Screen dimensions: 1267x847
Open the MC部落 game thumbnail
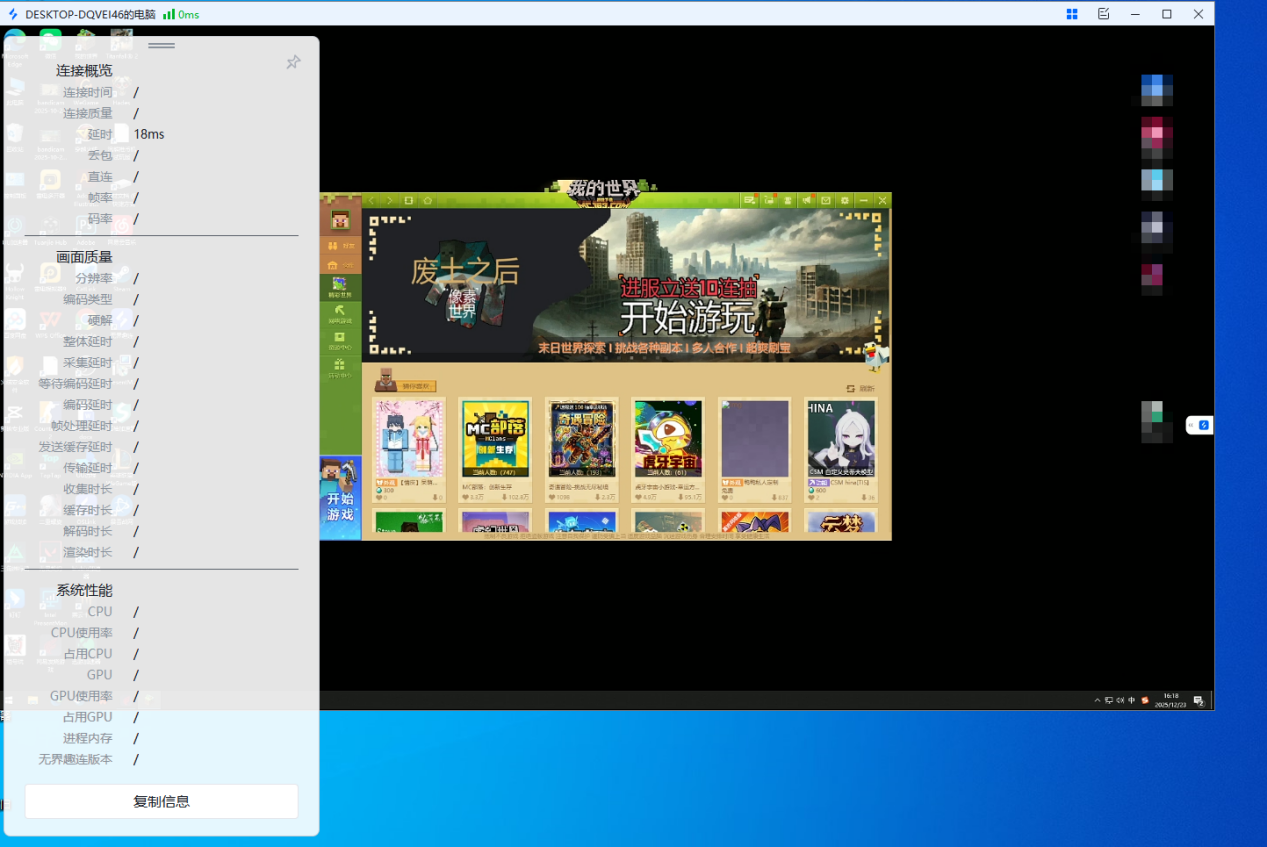tap(495, 441)
